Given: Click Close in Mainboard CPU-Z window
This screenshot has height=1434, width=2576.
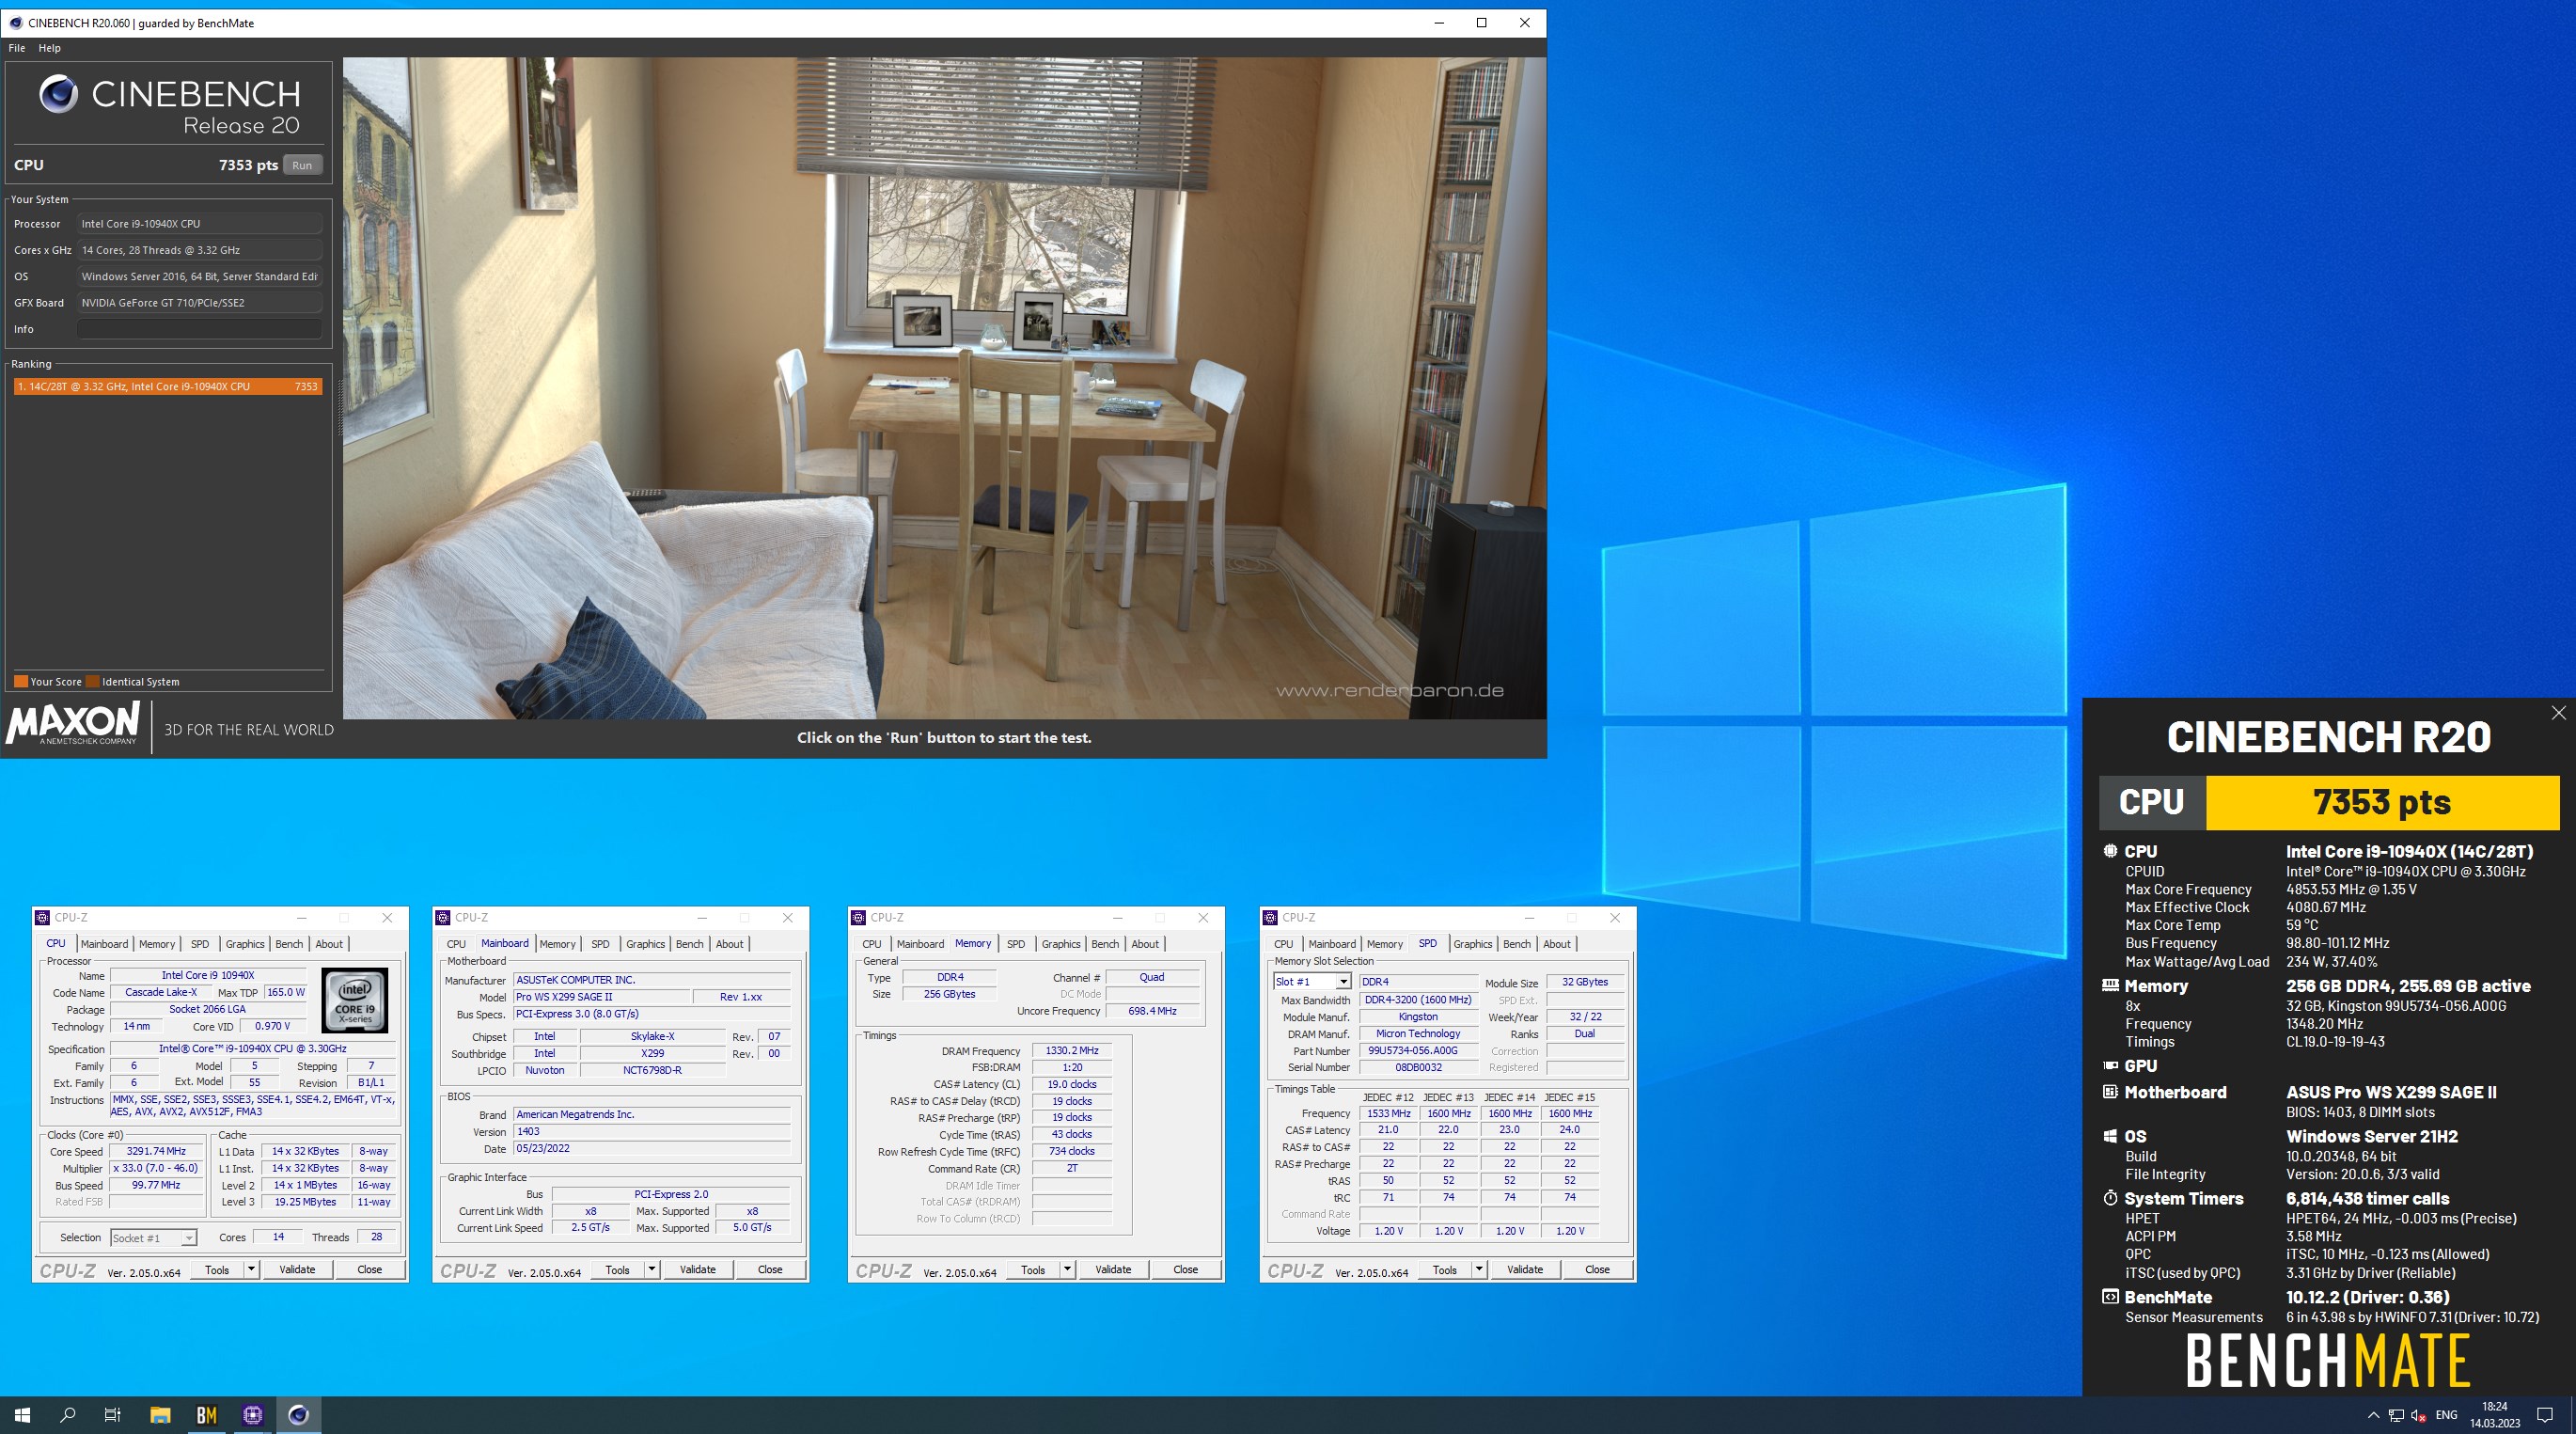Looking at the screenshot, I should click(x=770, y=1269).
